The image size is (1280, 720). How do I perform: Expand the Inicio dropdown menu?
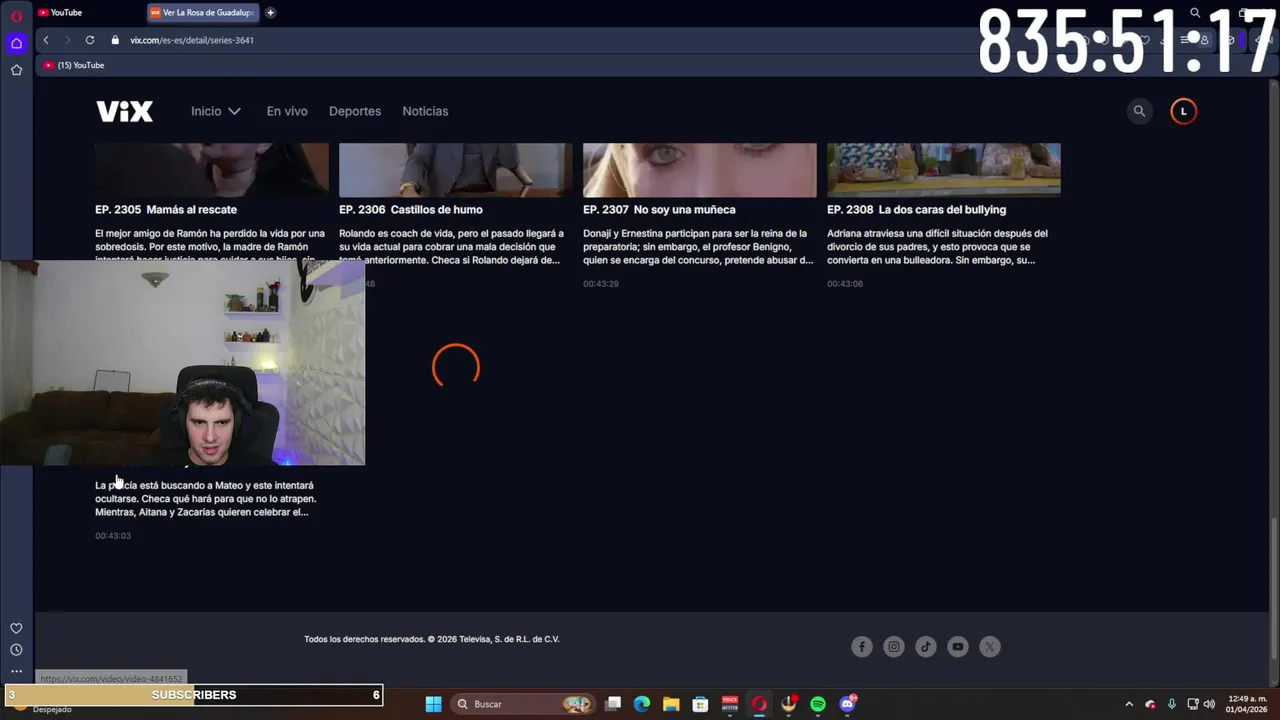click(x=216, y=111)
